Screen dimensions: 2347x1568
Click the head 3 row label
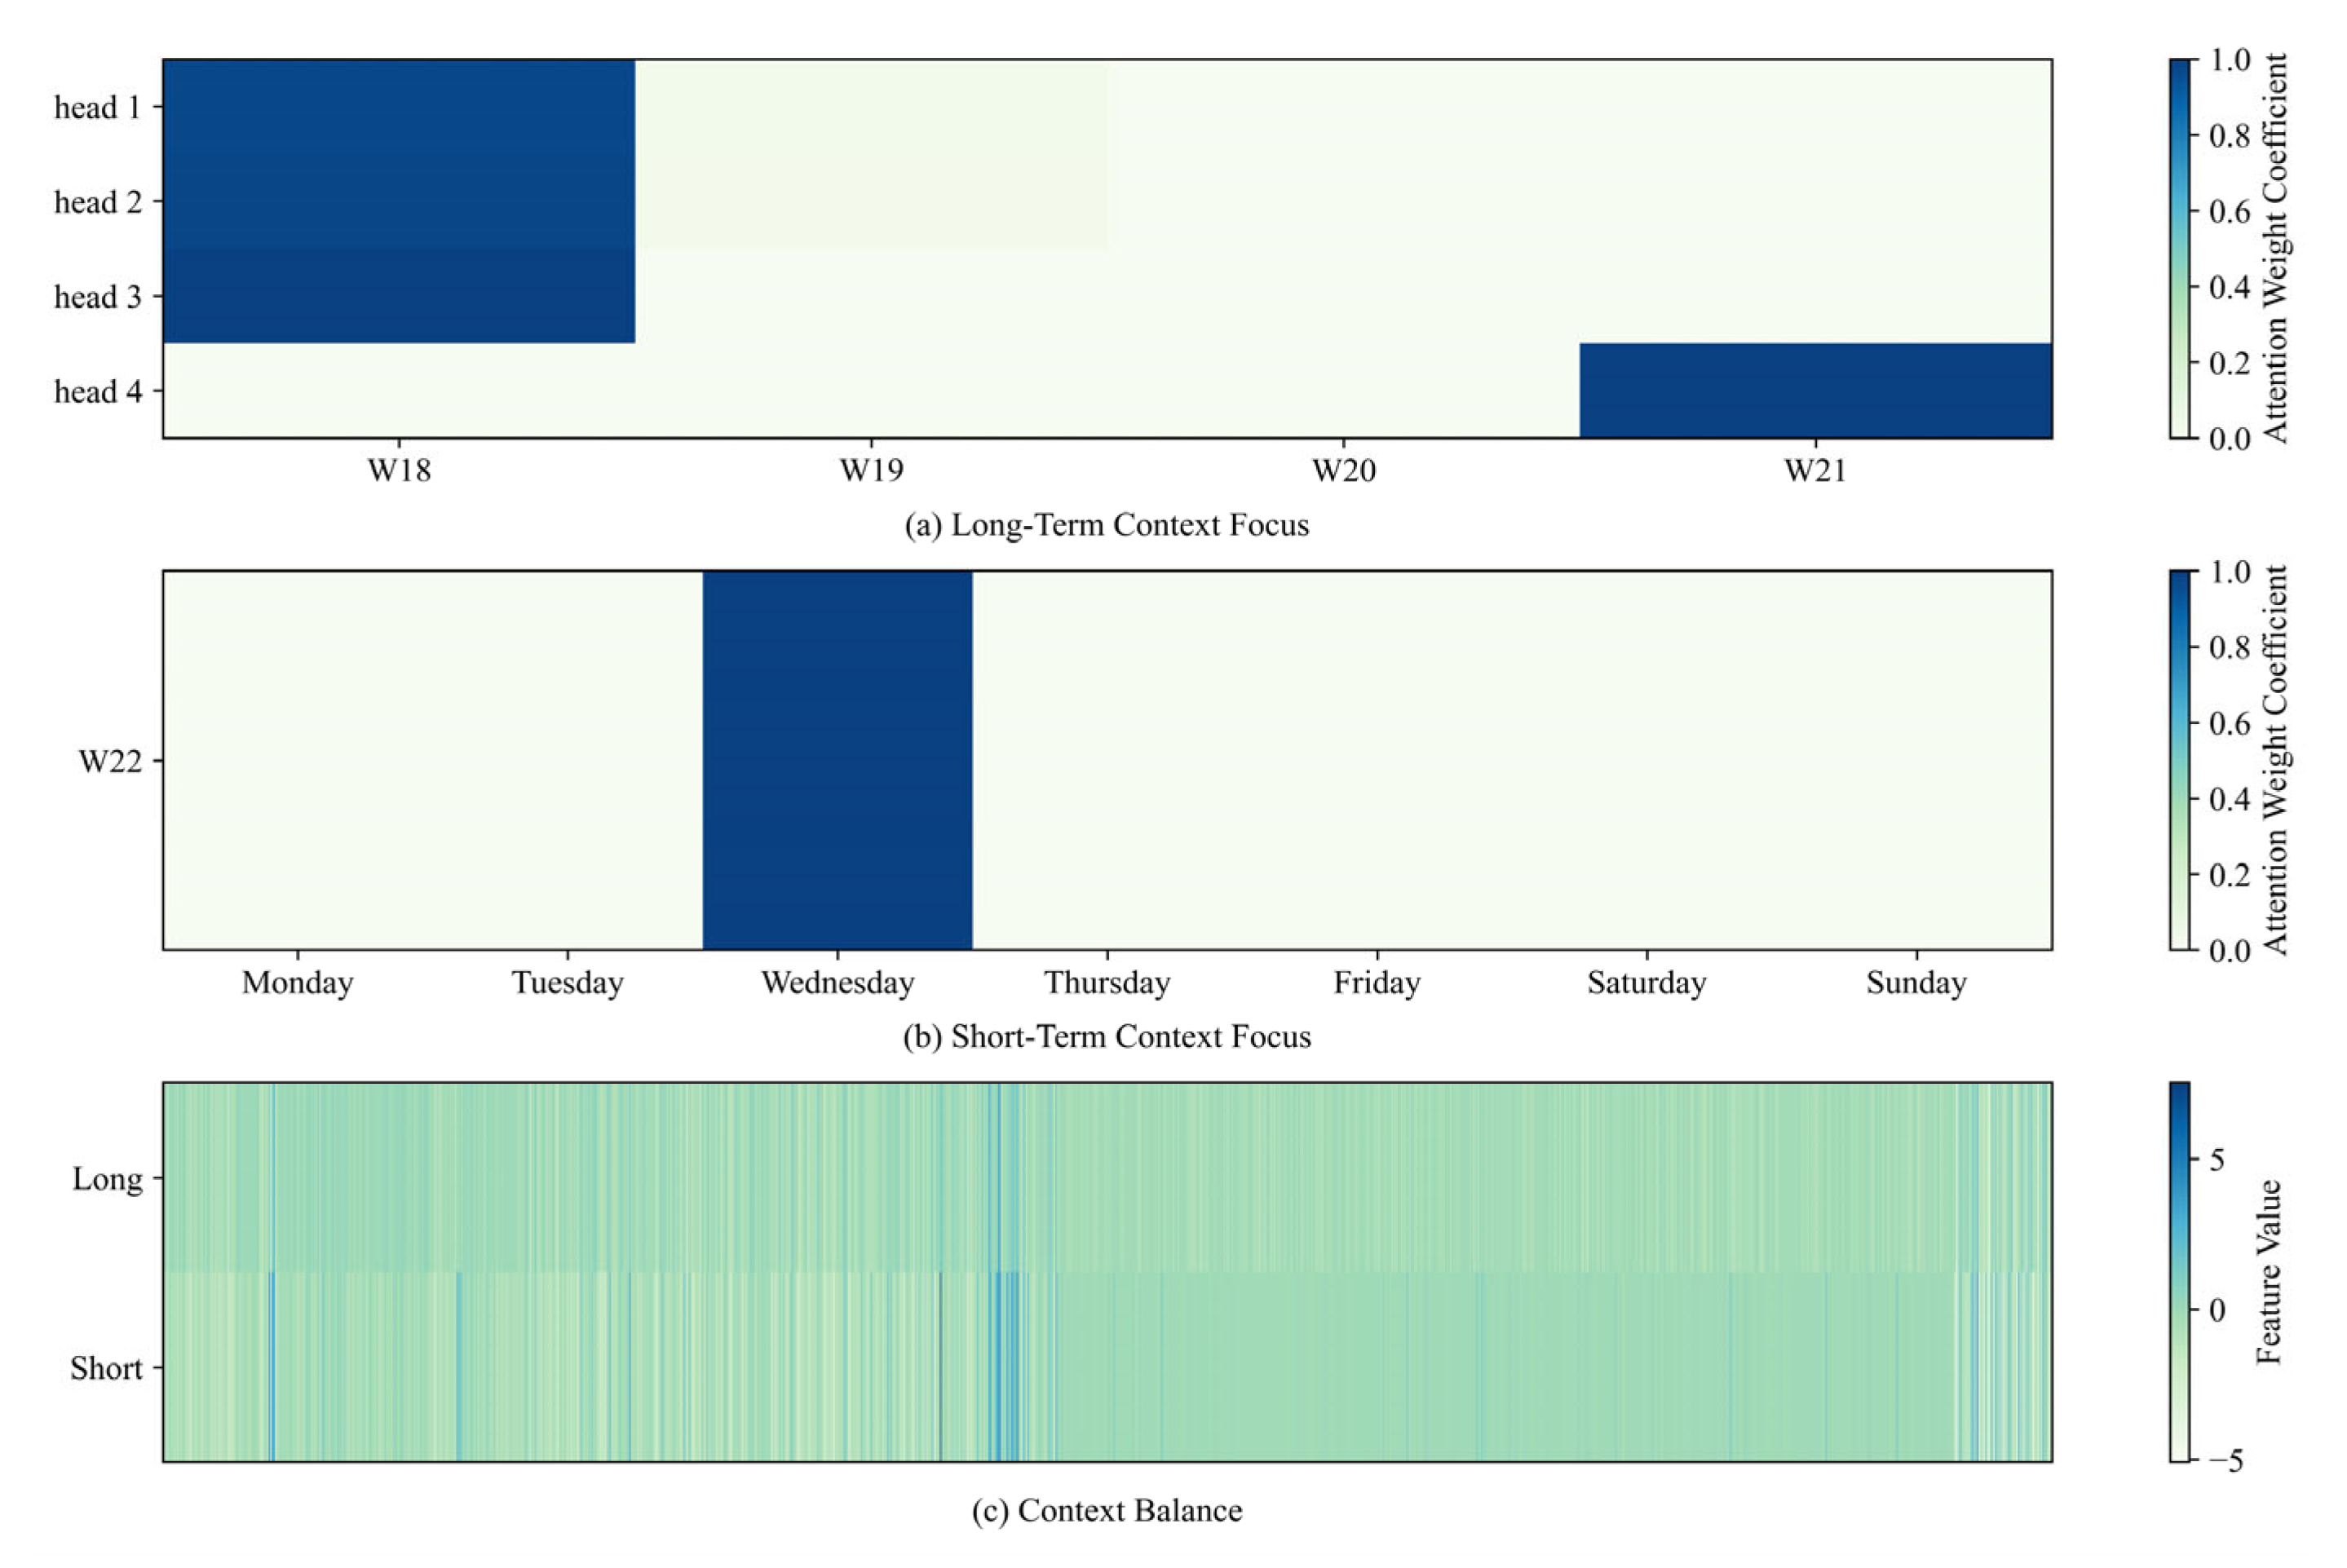coord(98,297)
